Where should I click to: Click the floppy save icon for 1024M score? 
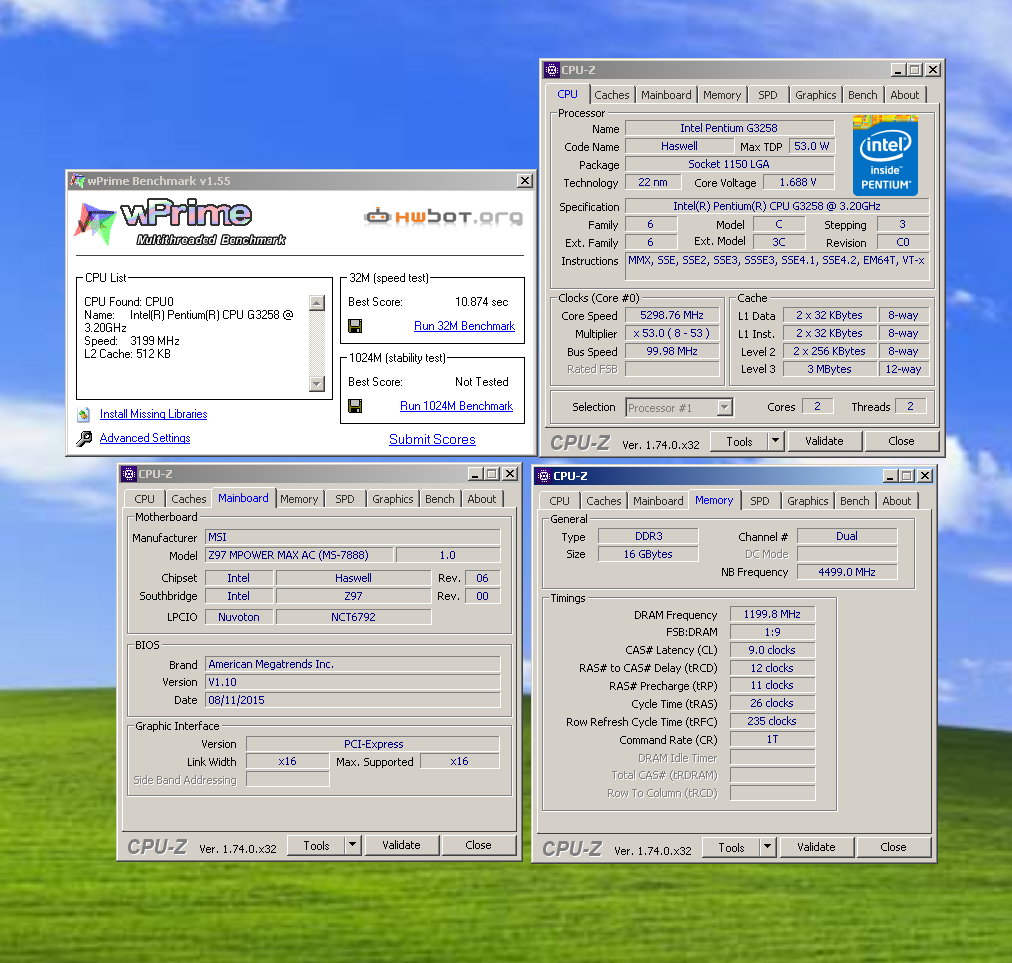coord(355,406)
